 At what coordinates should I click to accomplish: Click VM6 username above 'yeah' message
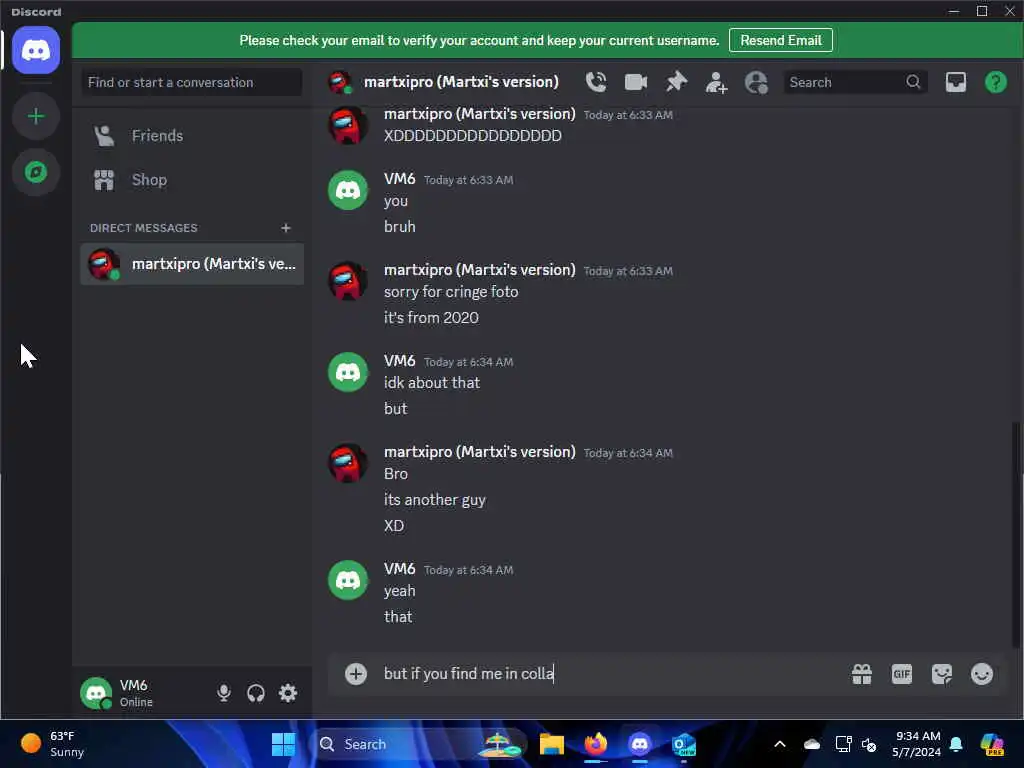pyautogui.click(x=399, y=569)
